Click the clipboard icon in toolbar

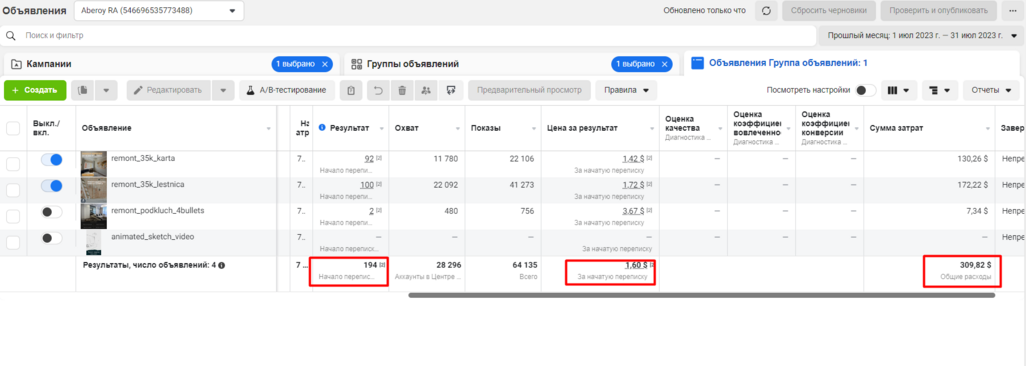351,90
